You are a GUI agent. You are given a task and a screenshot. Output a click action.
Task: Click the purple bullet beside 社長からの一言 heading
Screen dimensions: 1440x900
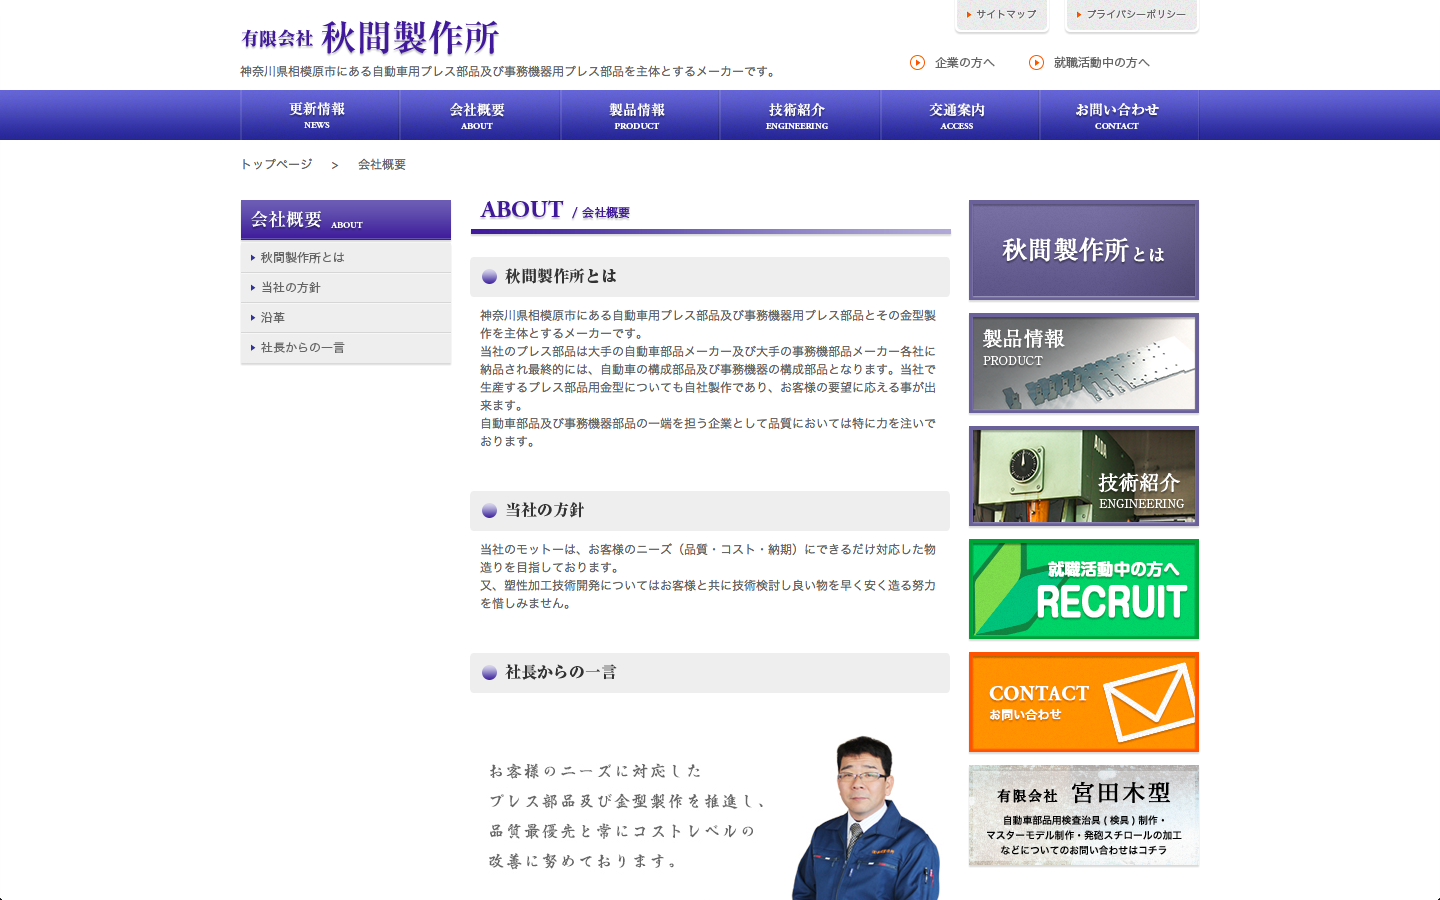pyautogui.click(x=489, y=673)
